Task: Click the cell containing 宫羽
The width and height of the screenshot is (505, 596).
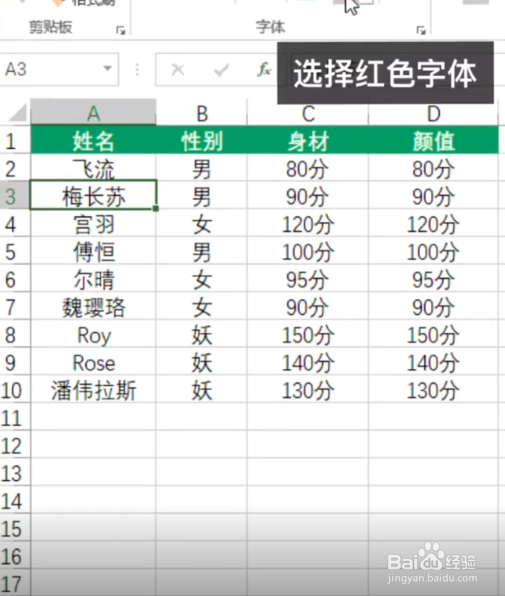Action: pos(93,224)
